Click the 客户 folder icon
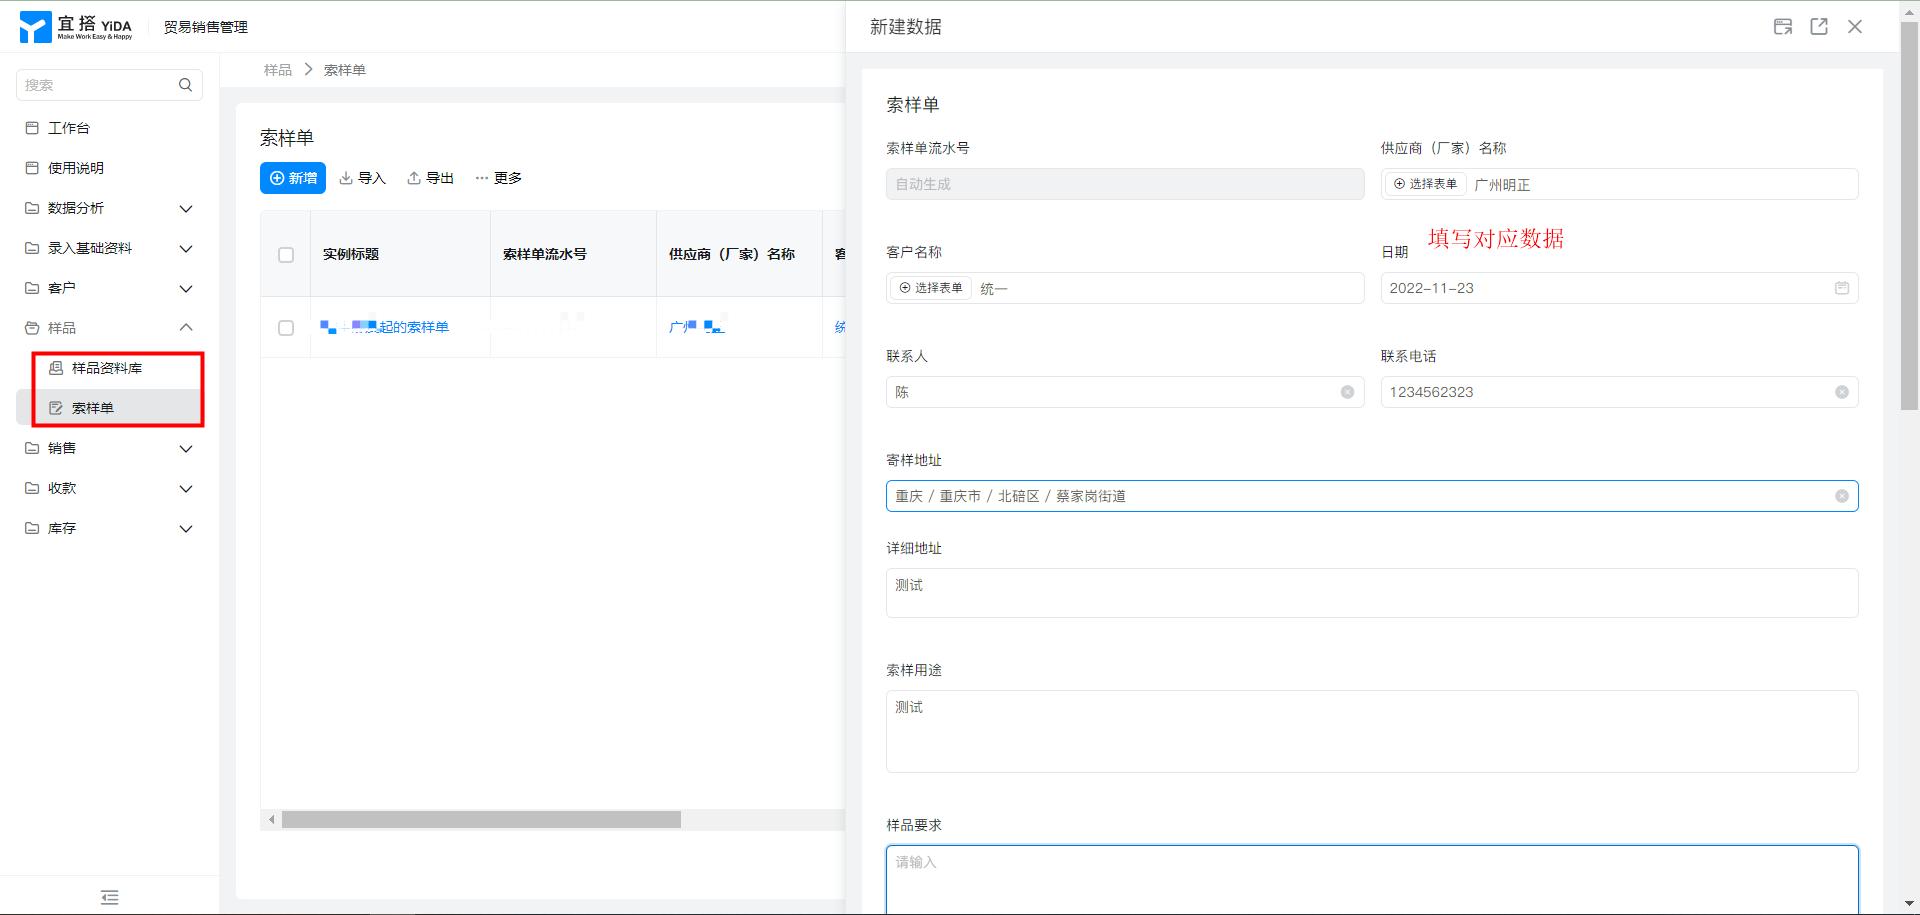1920x915 pixels. pyautogui.click(x=32, y=288)
